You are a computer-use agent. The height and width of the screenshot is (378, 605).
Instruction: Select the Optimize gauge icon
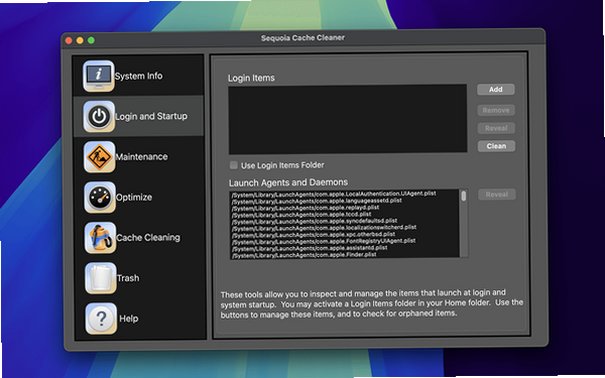100,197
